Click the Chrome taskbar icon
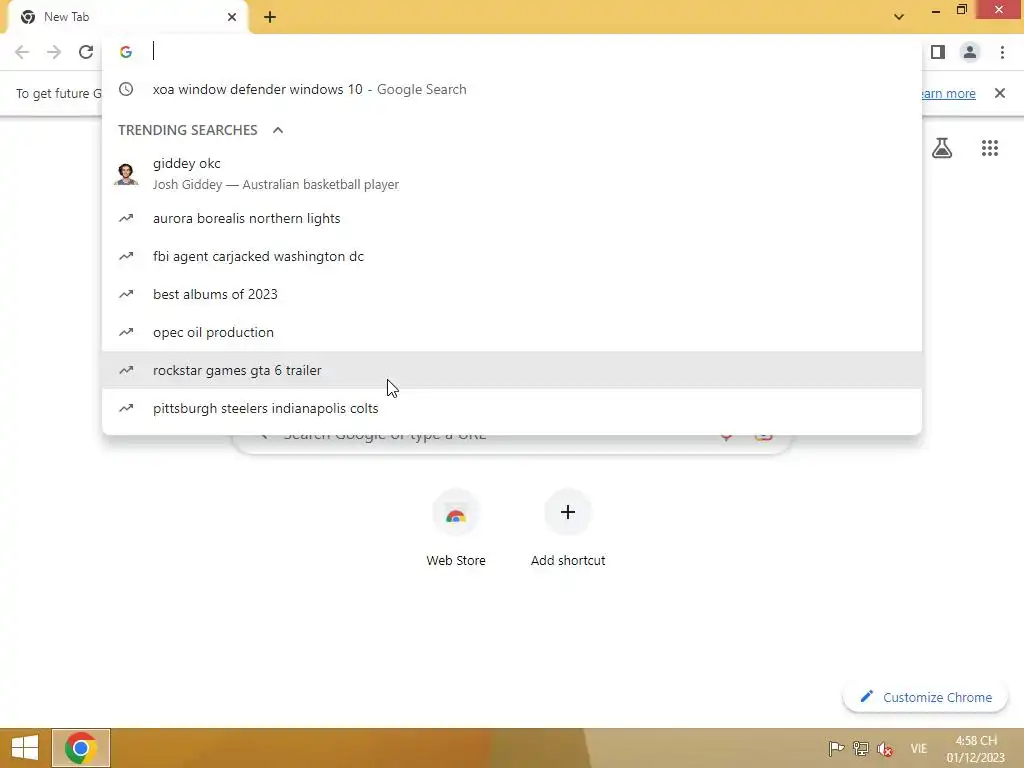 [x=81, y=748]
